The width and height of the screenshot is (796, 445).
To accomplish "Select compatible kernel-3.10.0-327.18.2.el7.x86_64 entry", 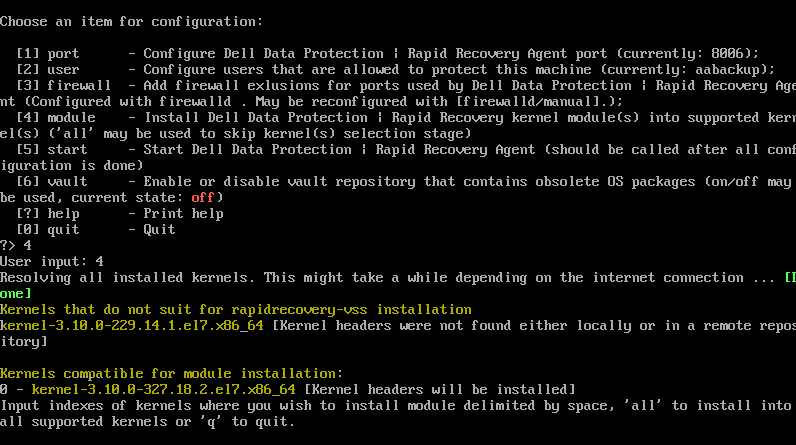I will tap(164, 389).
